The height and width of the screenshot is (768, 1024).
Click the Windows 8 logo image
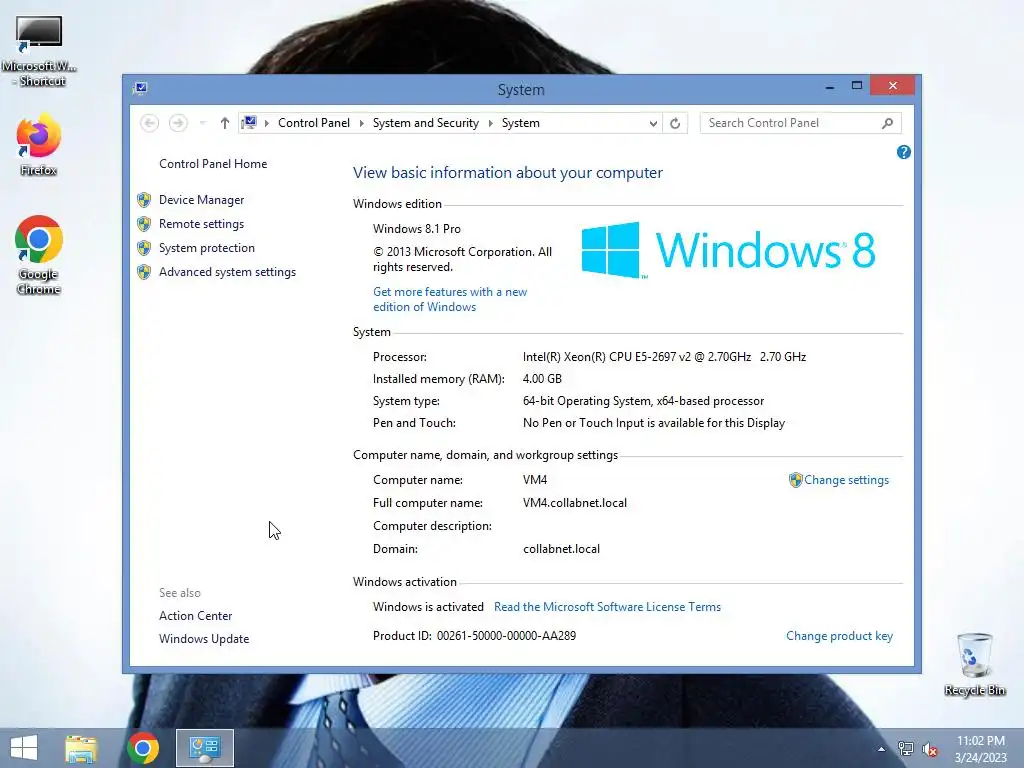pos(728,250)
